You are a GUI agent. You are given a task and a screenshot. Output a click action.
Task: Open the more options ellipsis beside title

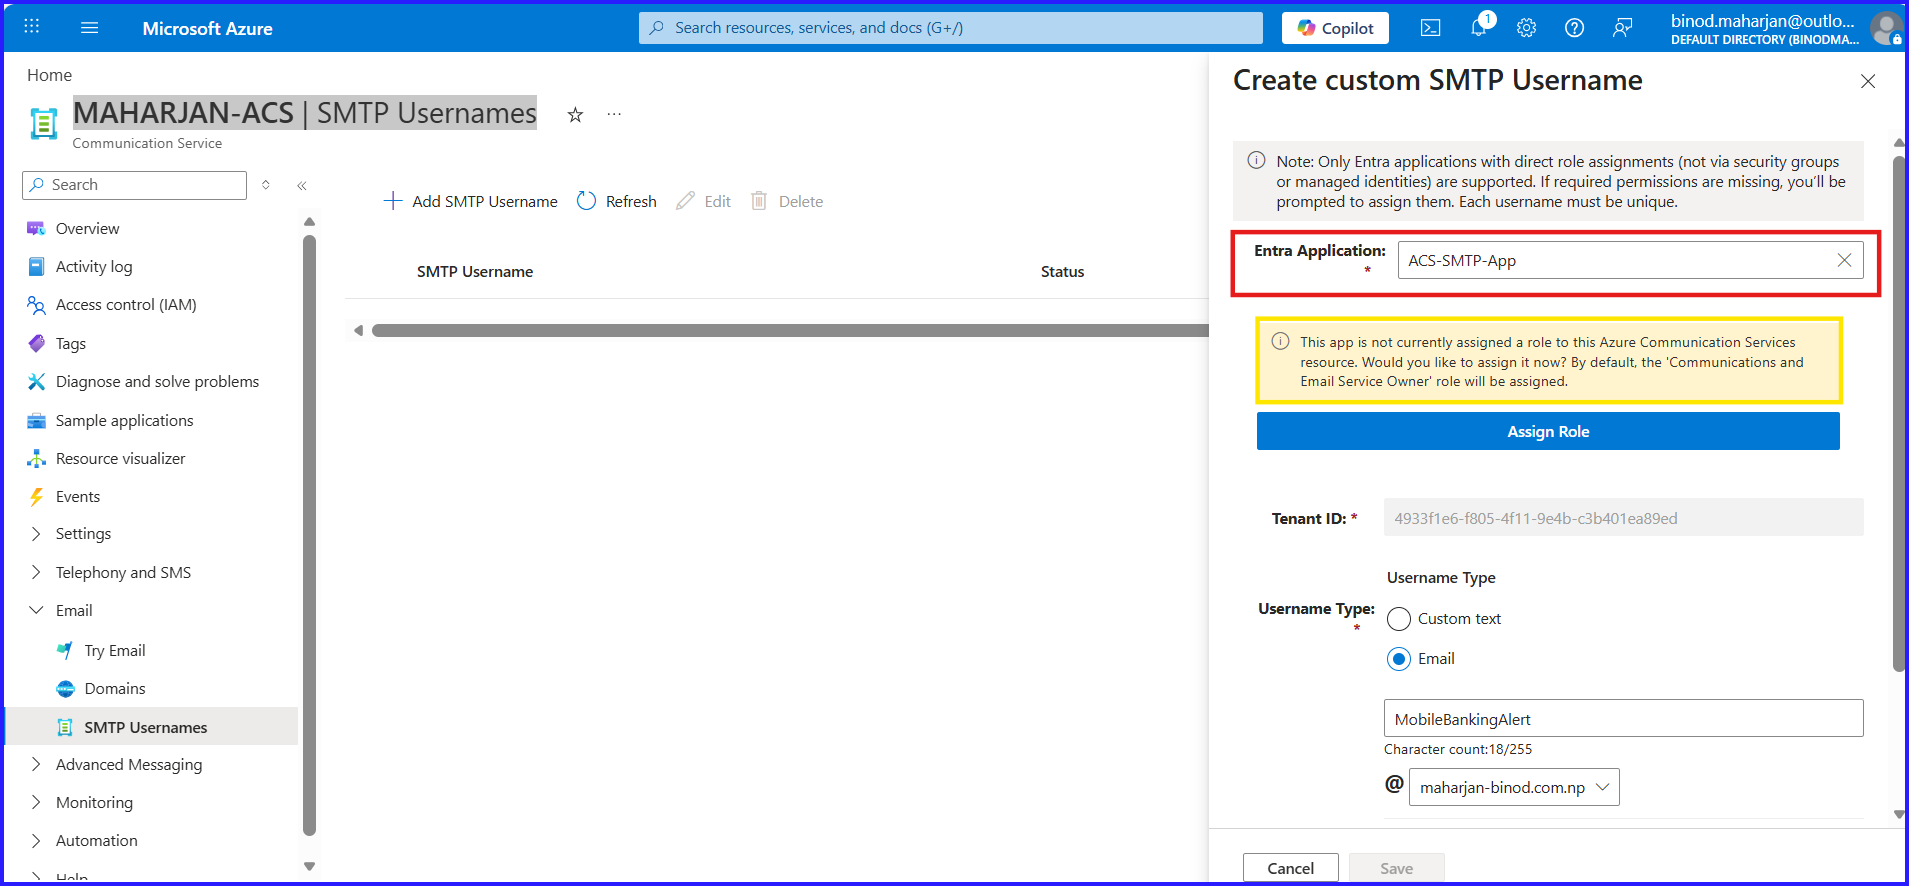point(614,114)
